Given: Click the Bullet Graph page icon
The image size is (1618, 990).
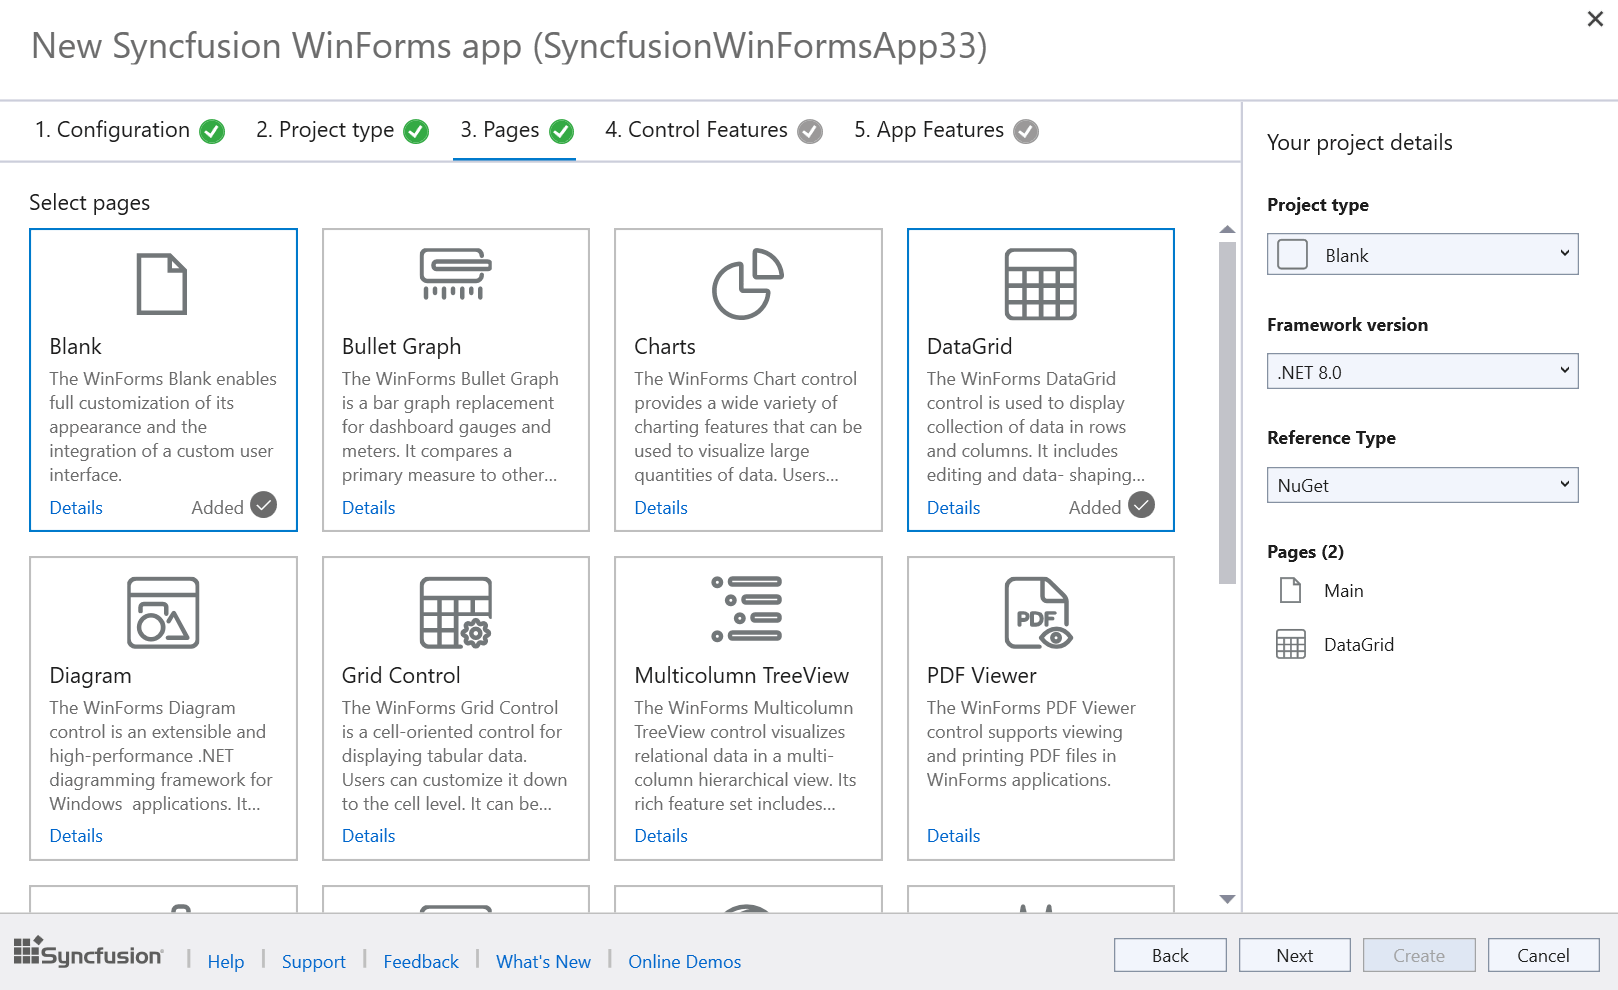Looking at the screenshot, I should 455,275.
